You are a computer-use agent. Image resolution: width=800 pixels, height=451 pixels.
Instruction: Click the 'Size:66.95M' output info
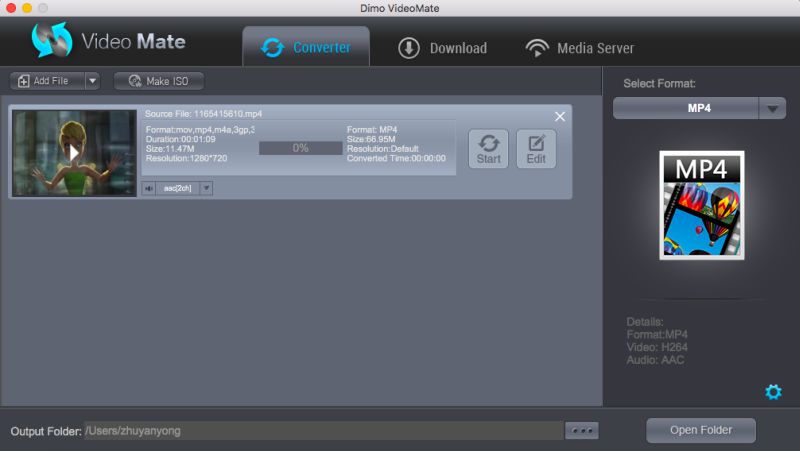point(371,139)
